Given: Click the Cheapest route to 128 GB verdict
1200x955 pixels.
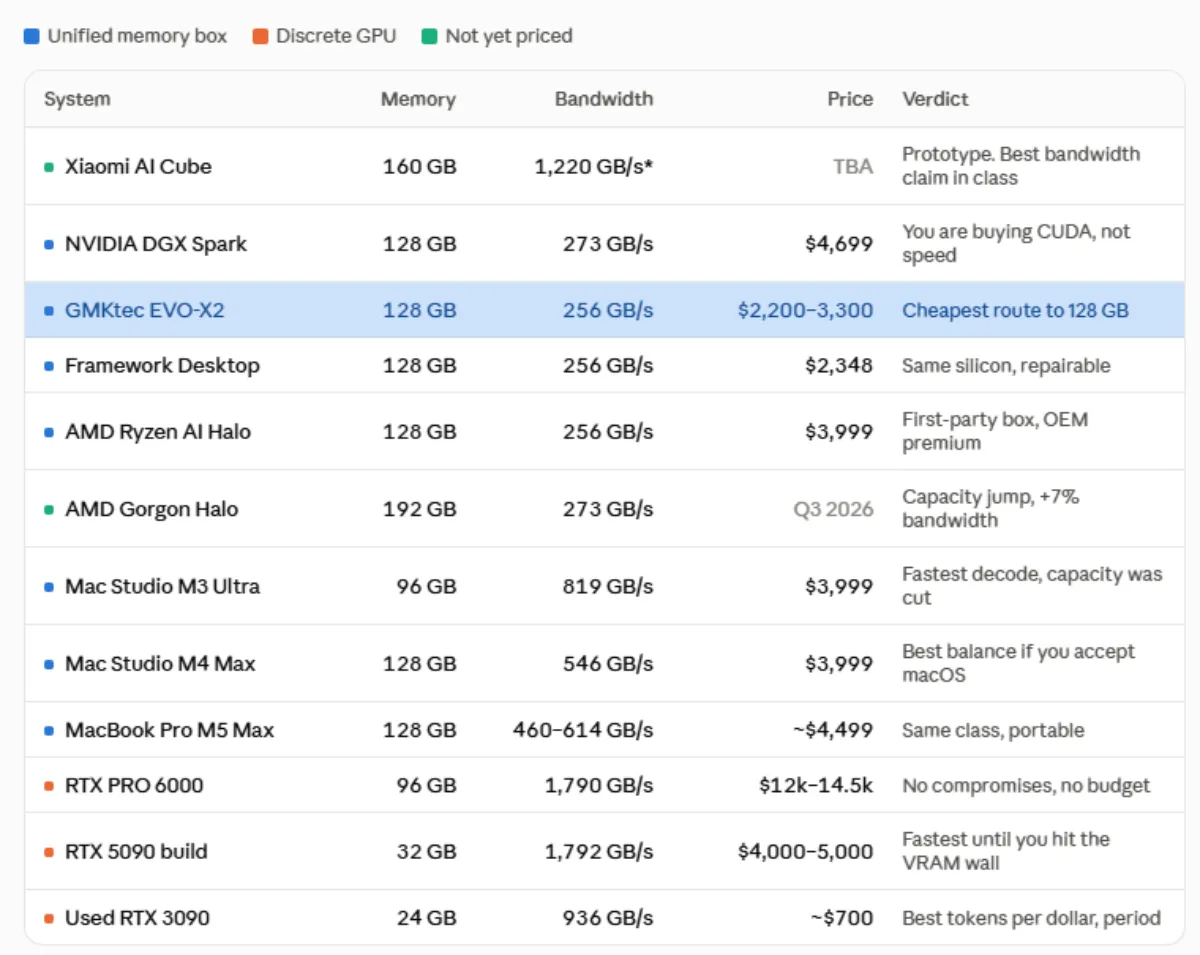Looking at the screenshot, I should coord(1015,310).
